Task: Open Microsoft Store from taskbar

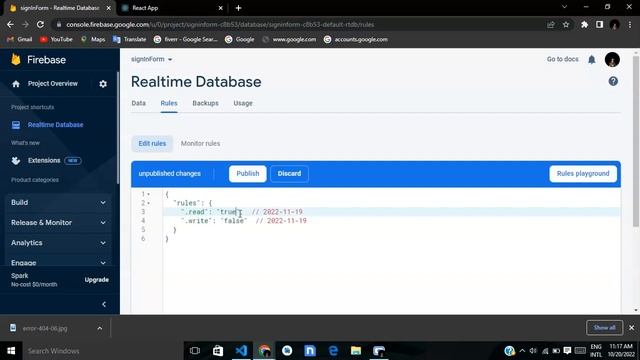Action: 218,351
